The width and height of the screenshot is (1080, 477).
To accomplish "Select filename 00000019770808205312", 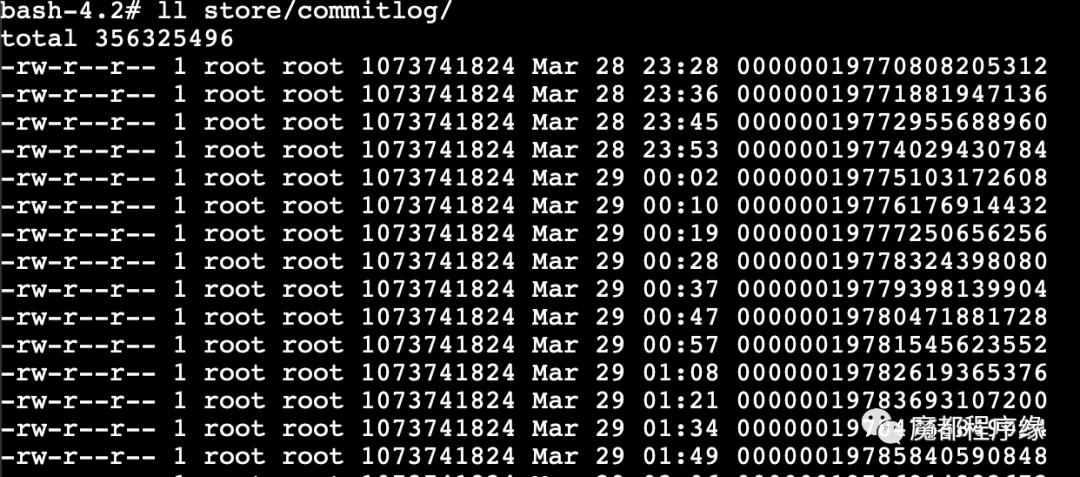I will [892, 66].
